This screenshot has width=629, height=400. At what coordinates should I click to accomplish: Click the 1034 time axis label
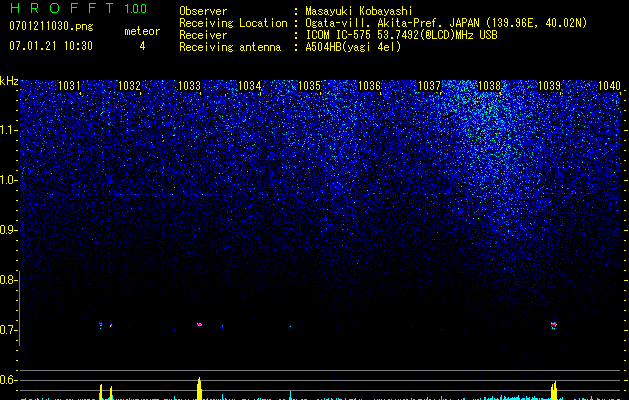(250, 85)
